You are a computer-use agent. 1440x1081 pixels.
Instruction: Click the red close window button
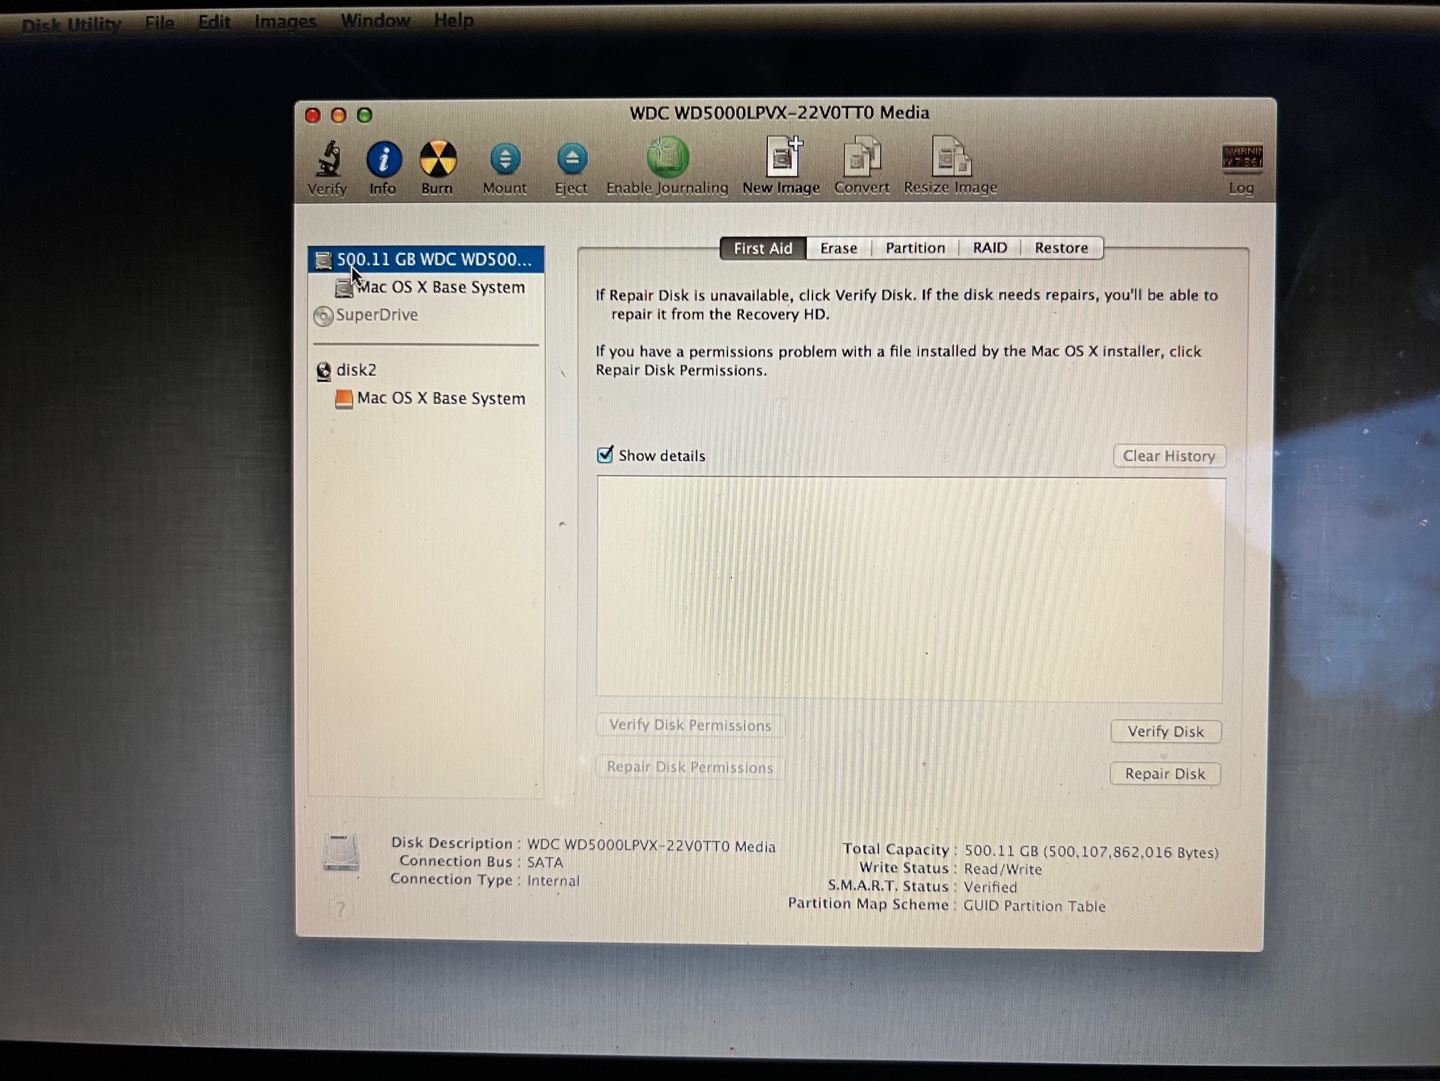coord(313,116)
